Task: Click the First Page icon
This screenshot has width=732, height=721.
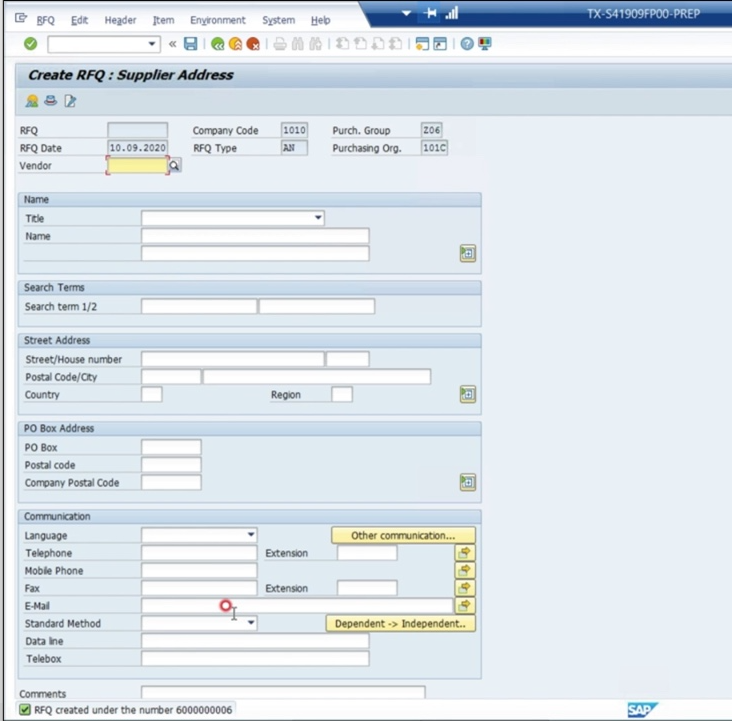Action: click(x=342, y=44)
